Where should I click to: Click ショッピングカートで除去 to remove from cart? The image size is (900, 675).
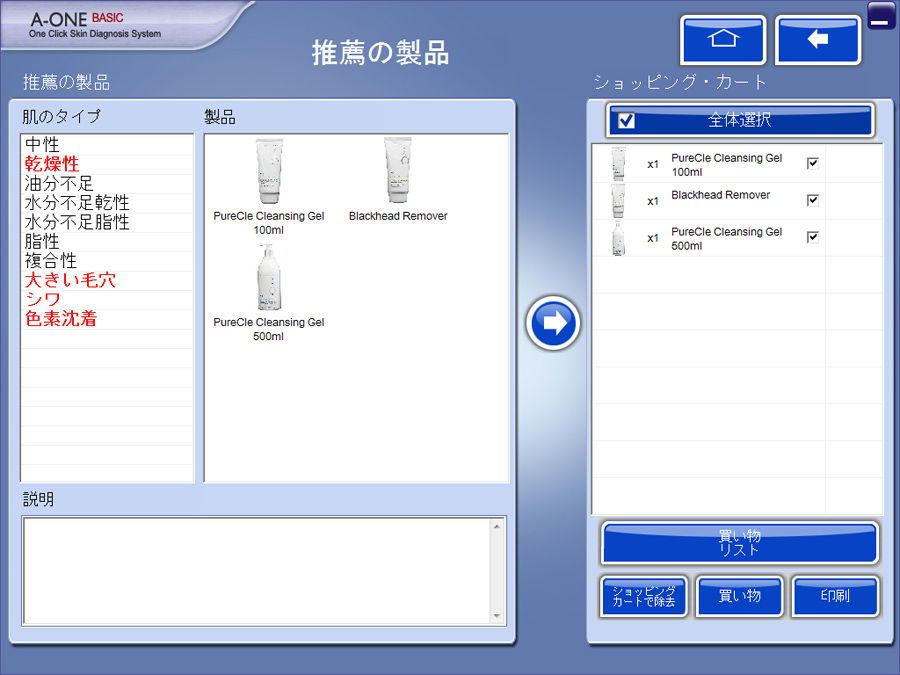pos(643,597)
